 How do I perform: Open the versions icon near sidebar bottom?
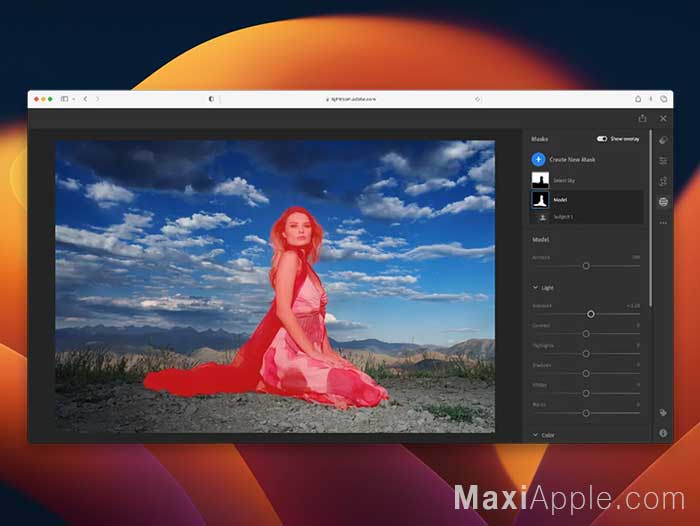pyautogui.click(x=663, y=413)
